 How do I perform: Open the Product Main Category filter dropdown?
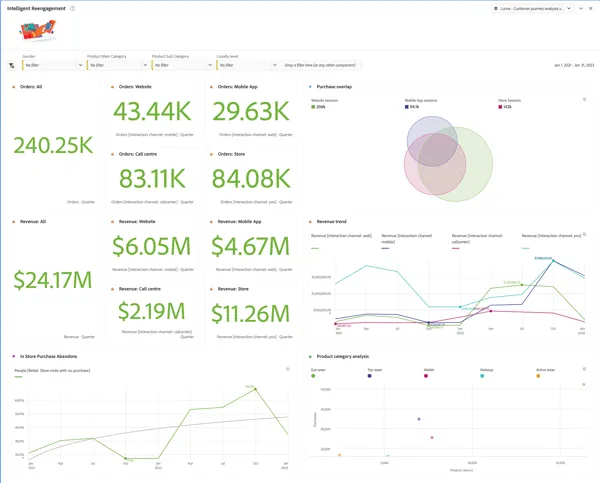pyautogui.click(x=118, y=65)
